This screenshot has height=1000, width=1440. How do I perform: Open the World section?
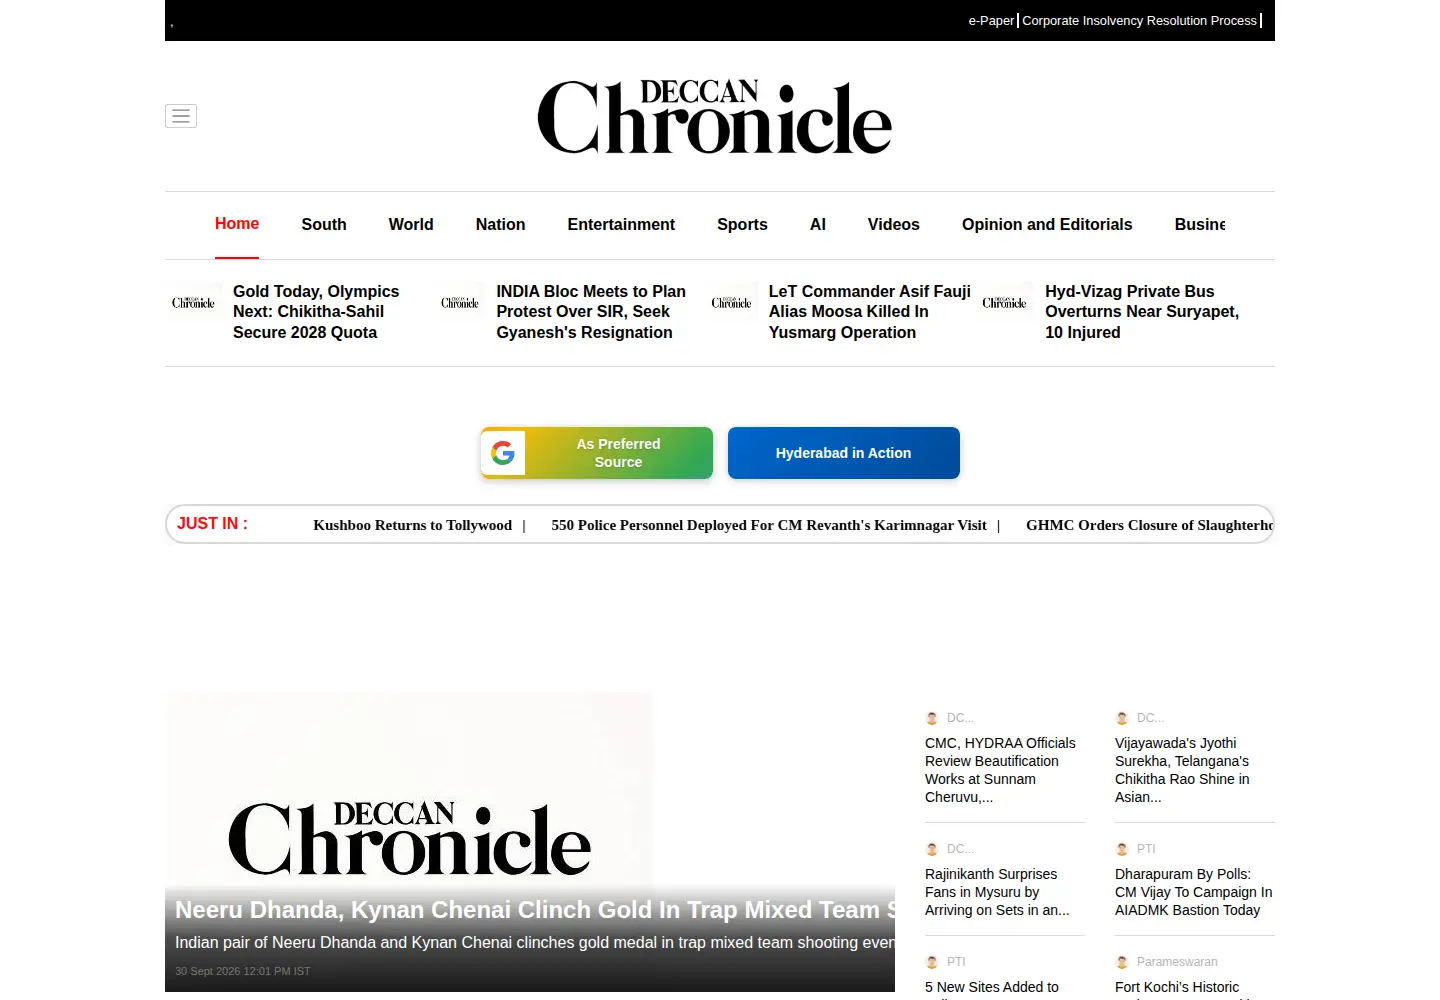point(411,225)
